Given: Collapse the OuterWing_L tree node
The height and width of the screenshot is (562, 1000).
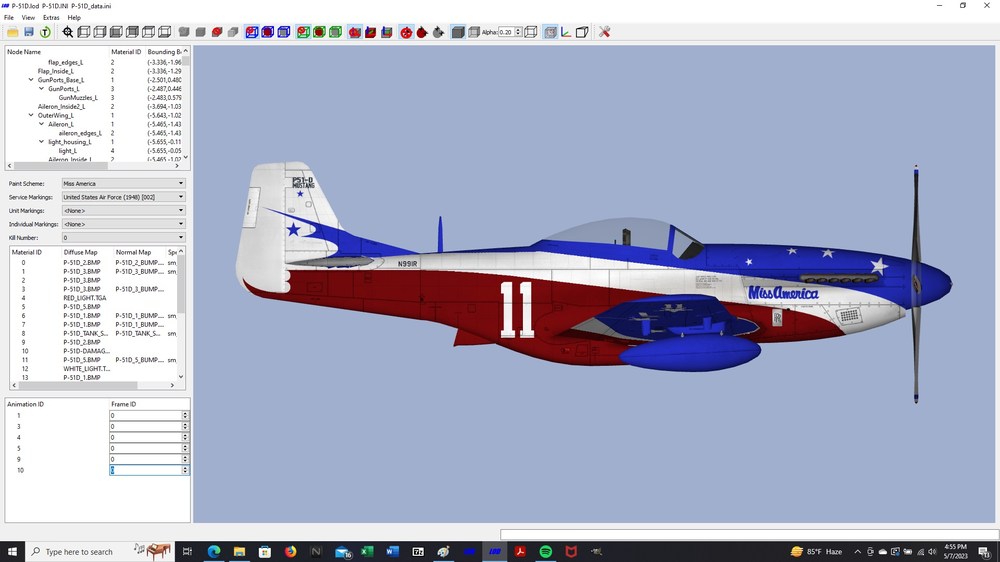Looking at the screenshot, I should coord(31,115).
